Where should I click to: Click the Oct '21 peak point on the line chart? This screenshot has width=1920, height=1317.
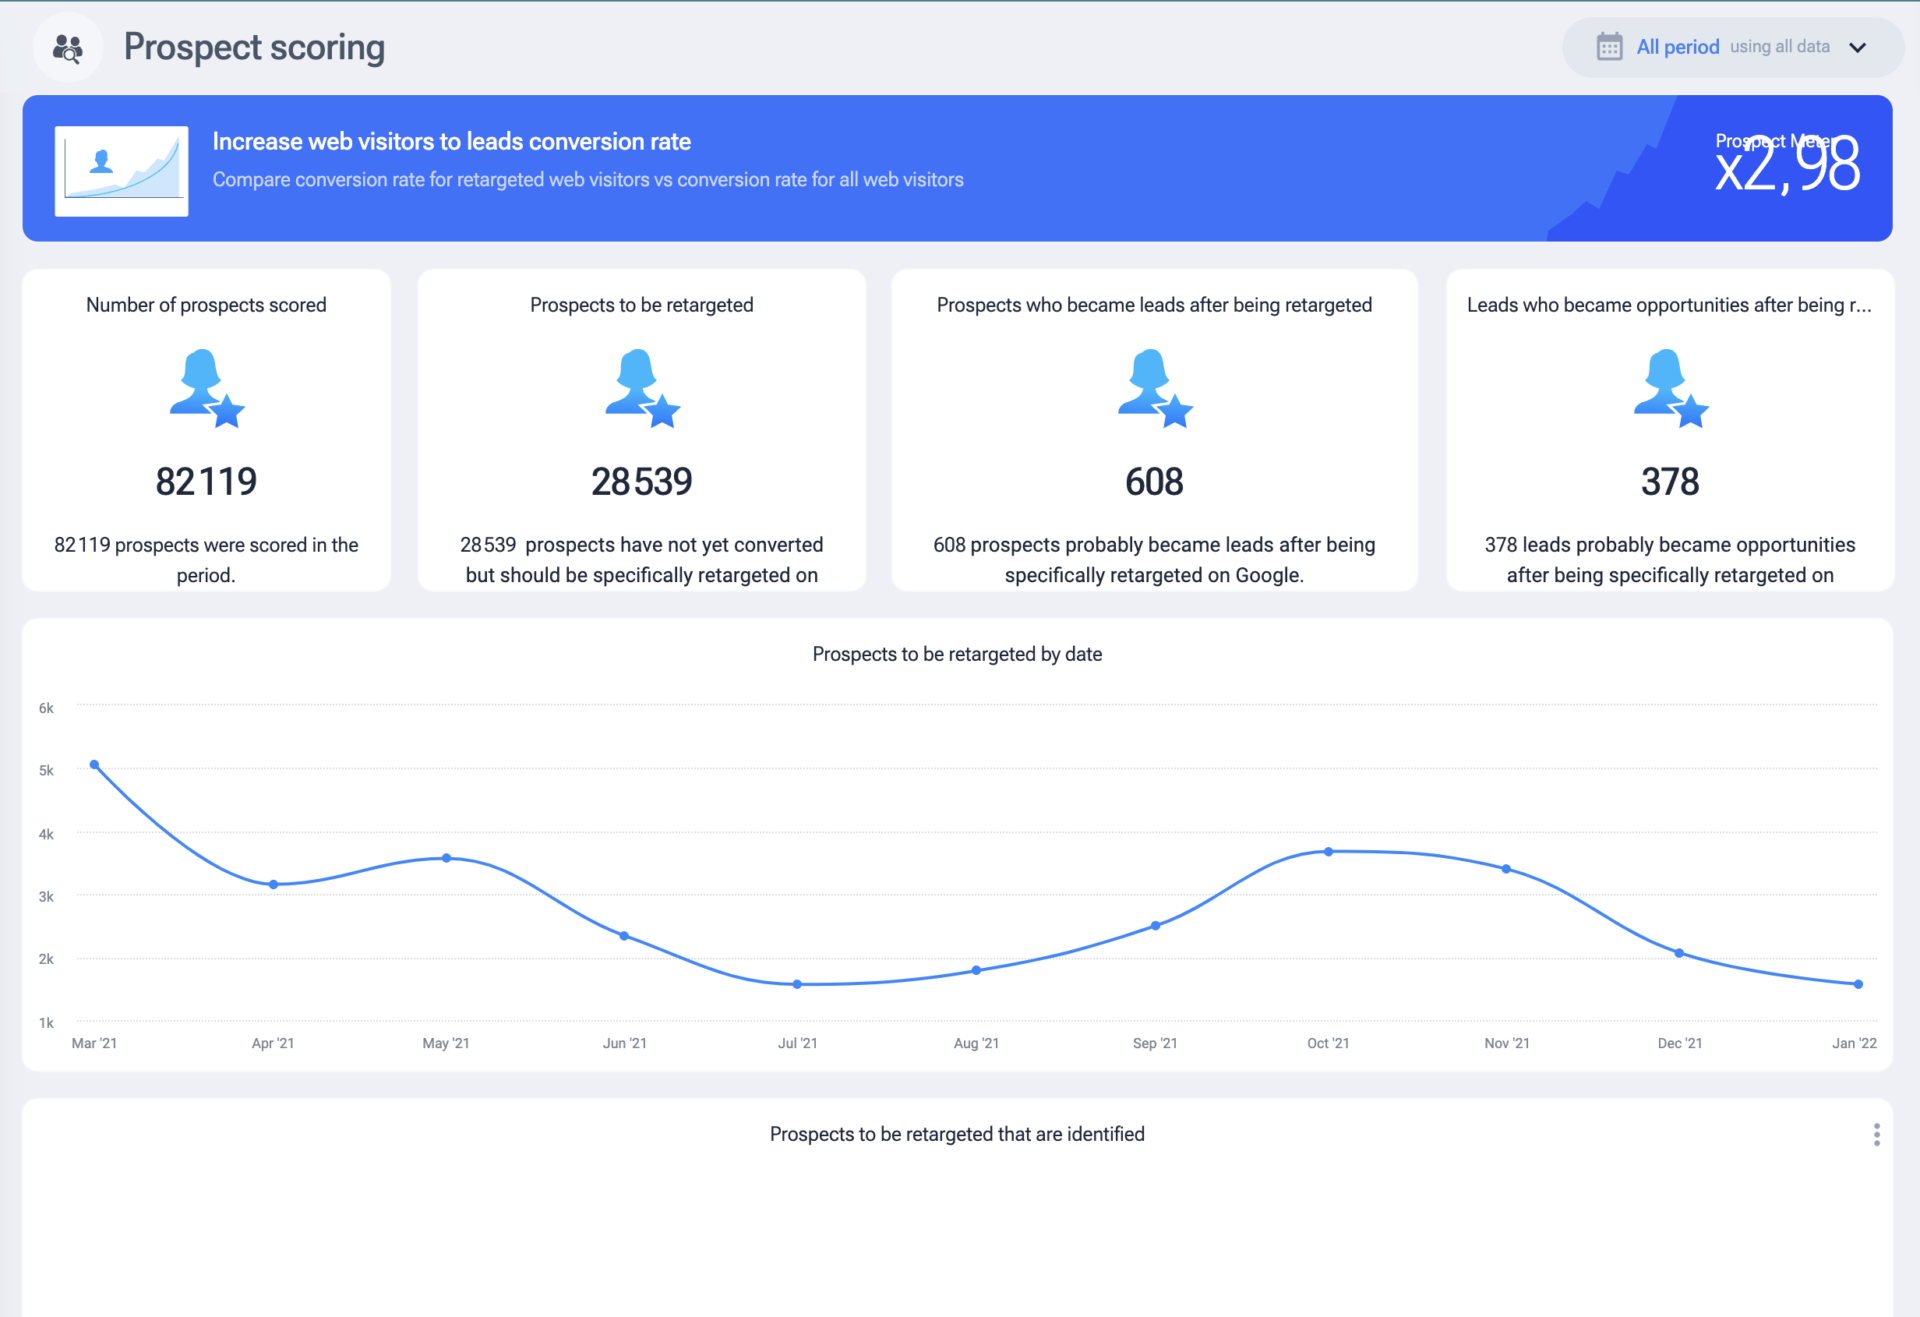(1328, 851)
